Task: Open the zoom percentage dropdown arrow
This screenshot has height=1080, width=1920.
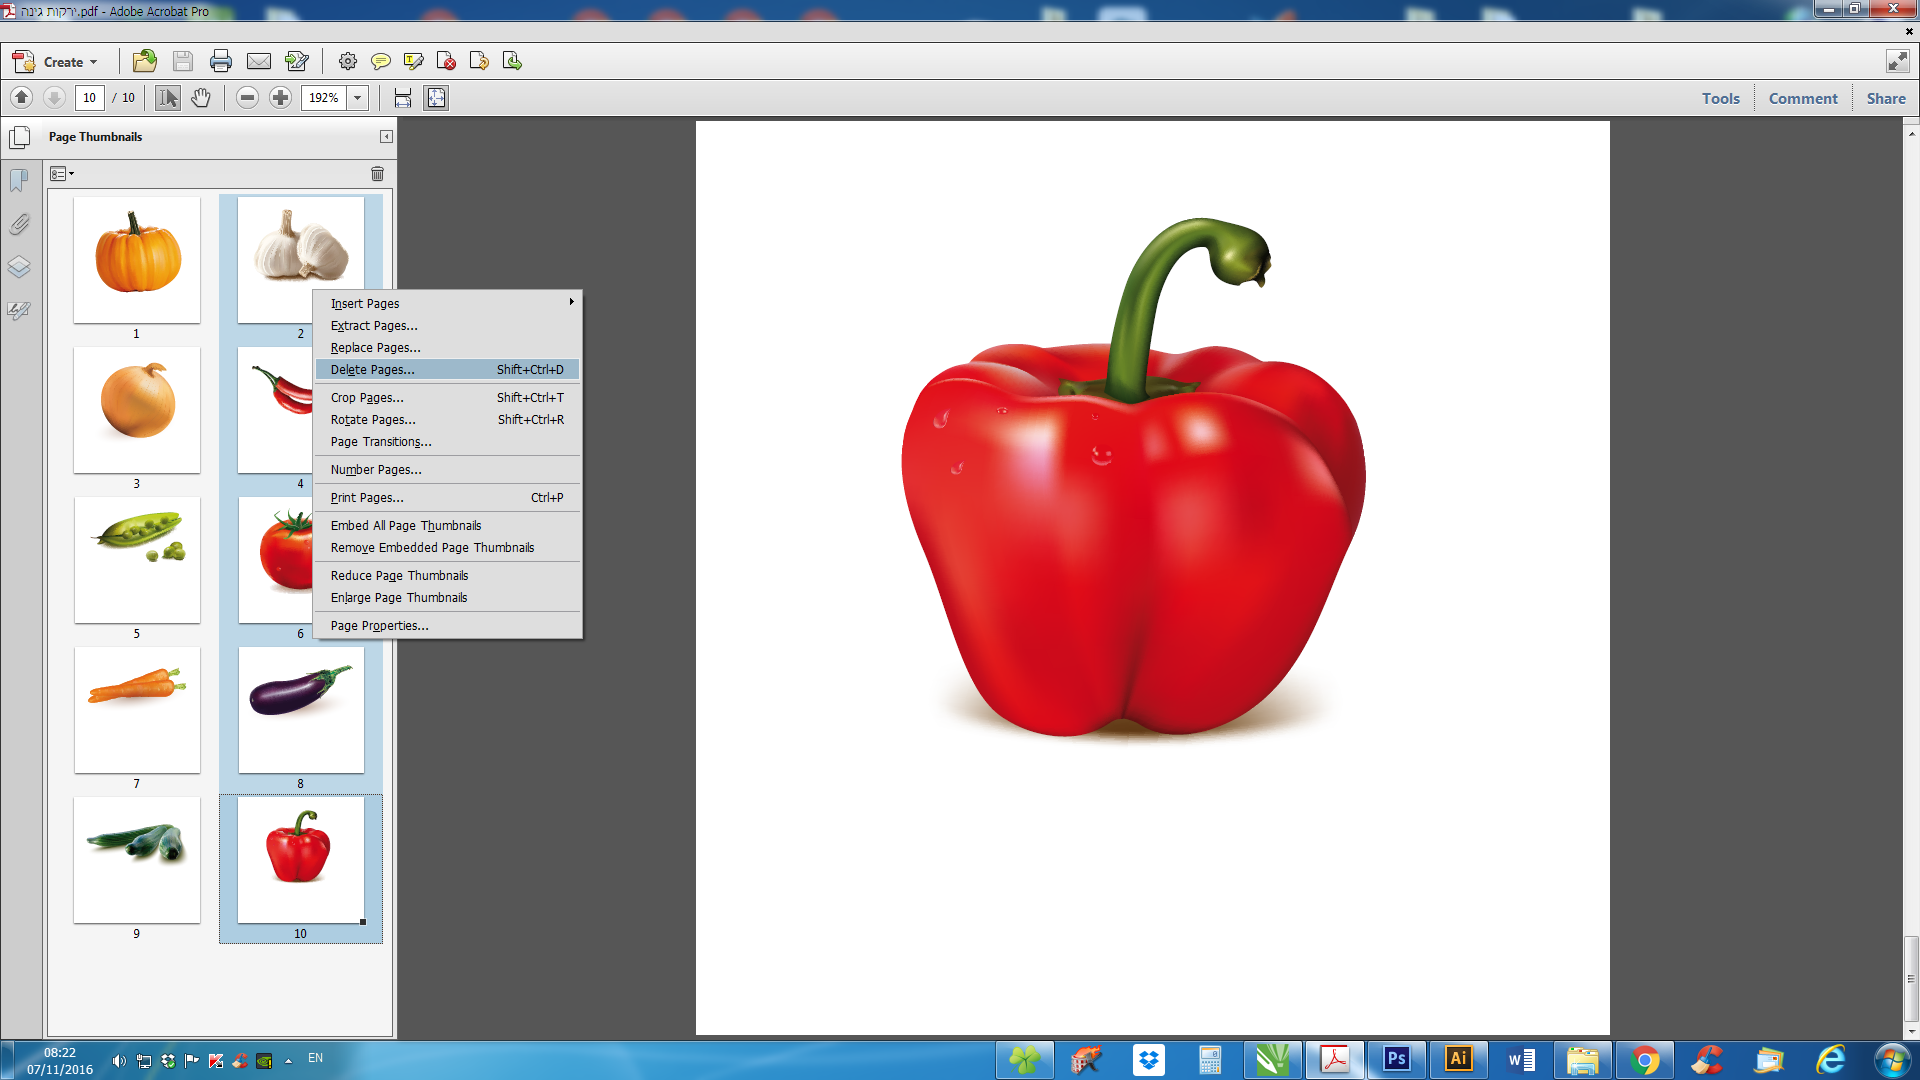Action: pyautogui.click(x=357, y=98)
